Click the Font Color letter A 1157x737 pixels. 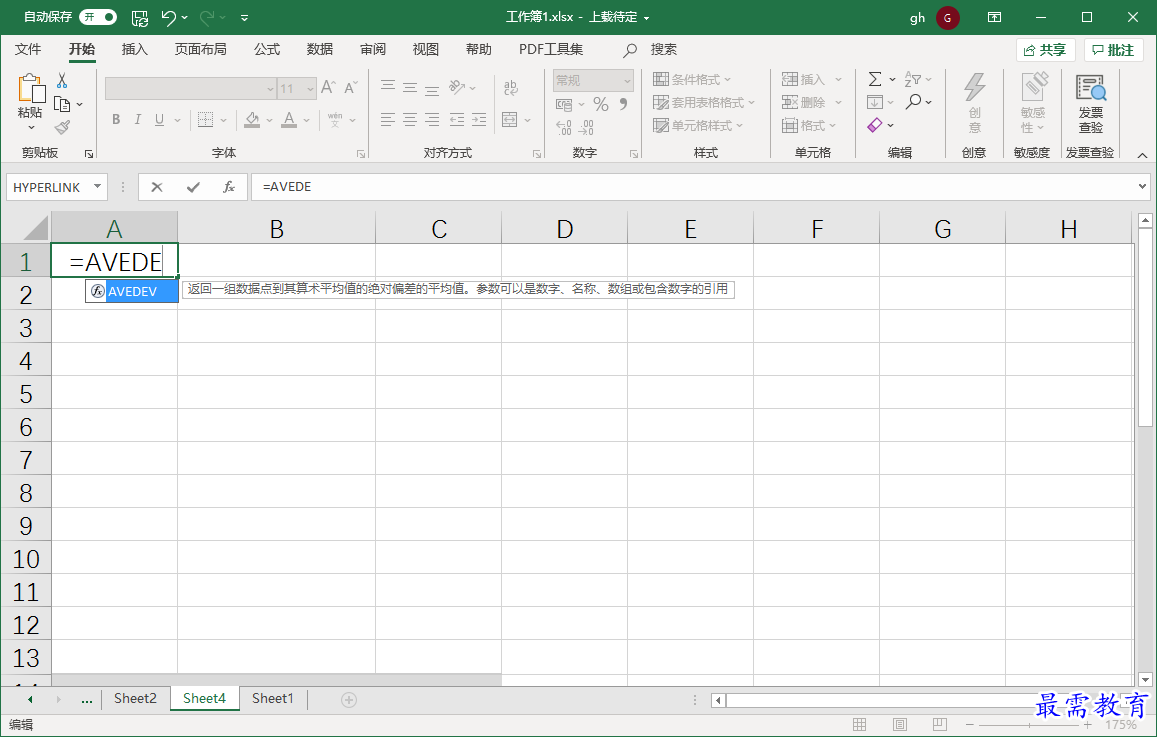[289, 120]
